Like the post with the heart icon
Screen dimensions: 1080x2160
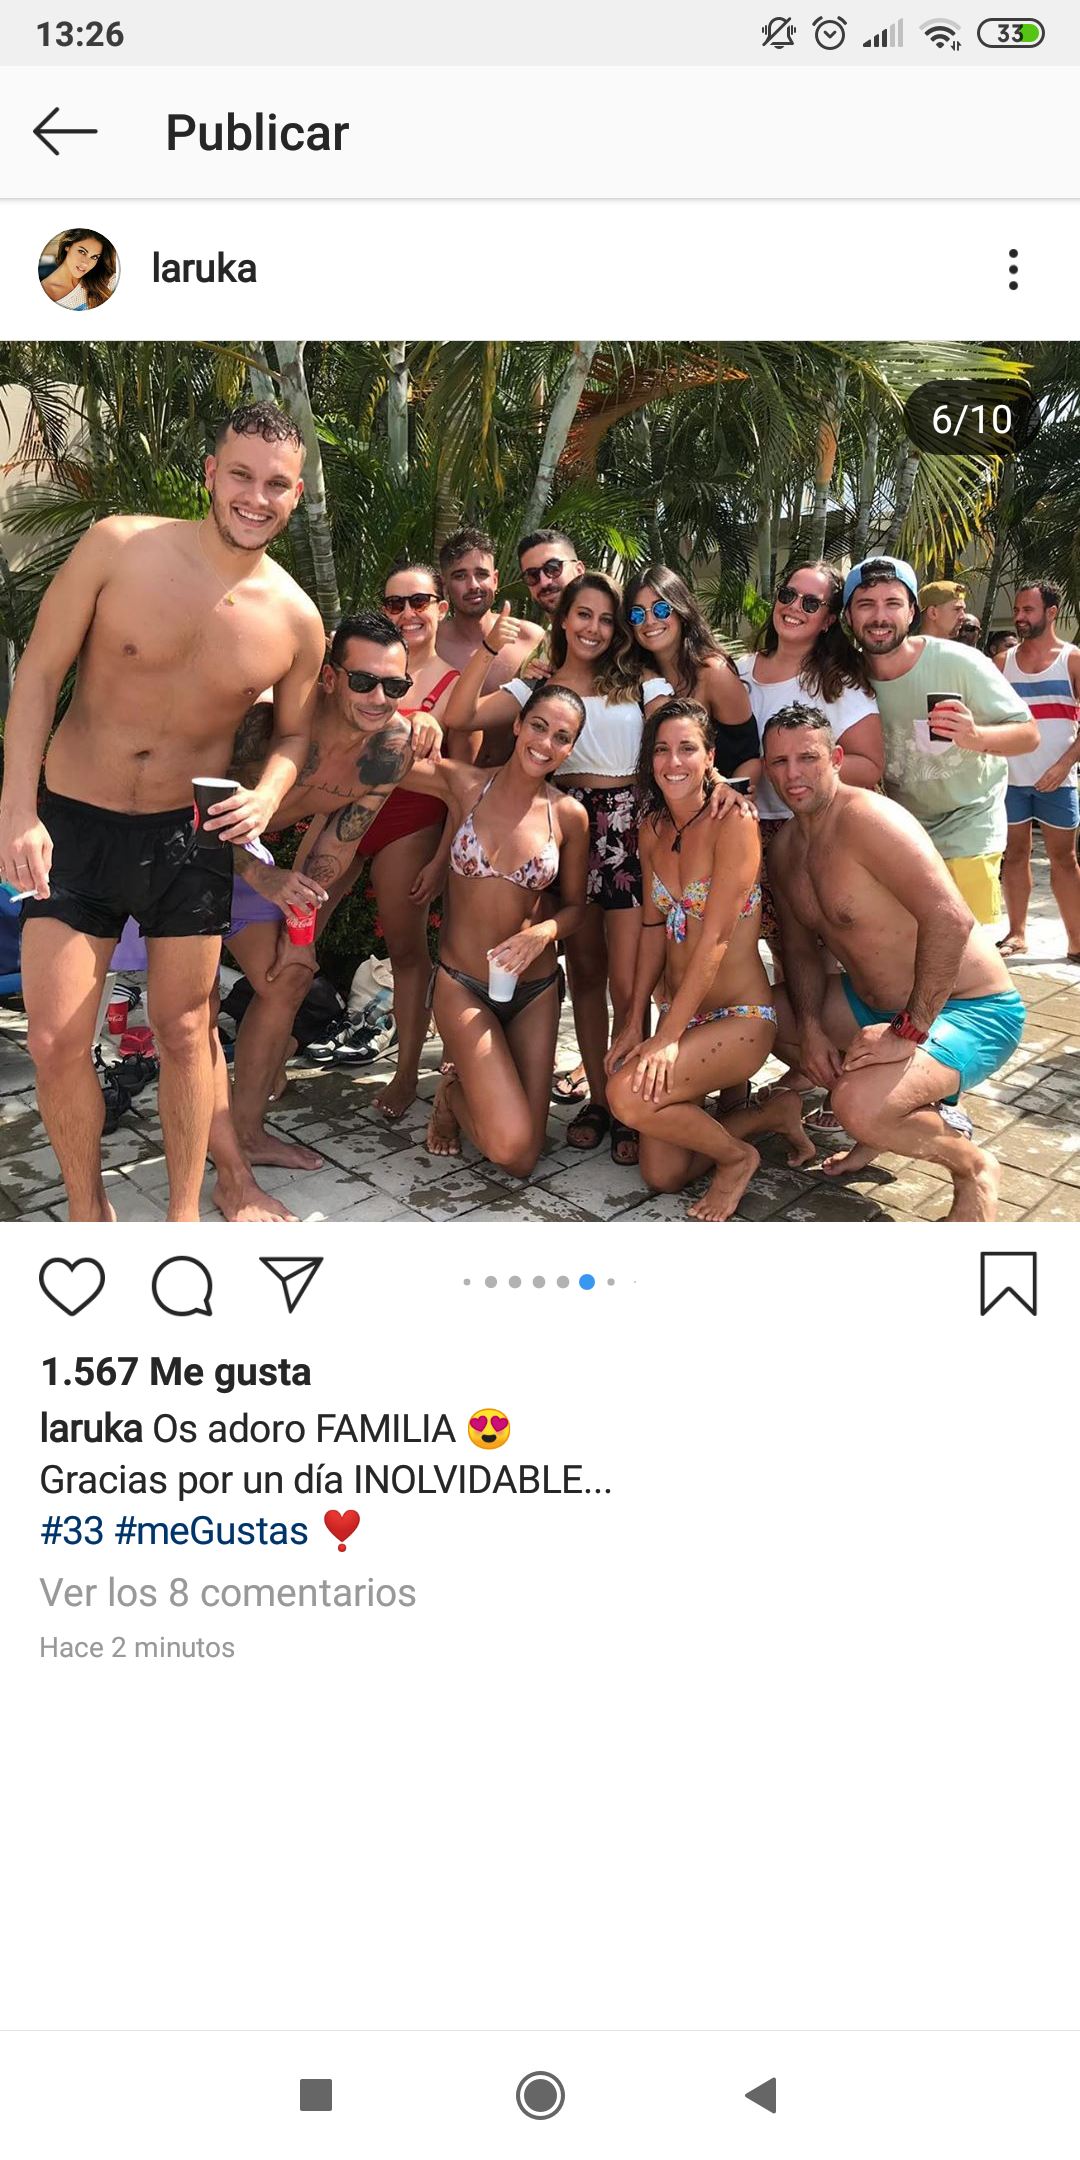pos(72,1285)
